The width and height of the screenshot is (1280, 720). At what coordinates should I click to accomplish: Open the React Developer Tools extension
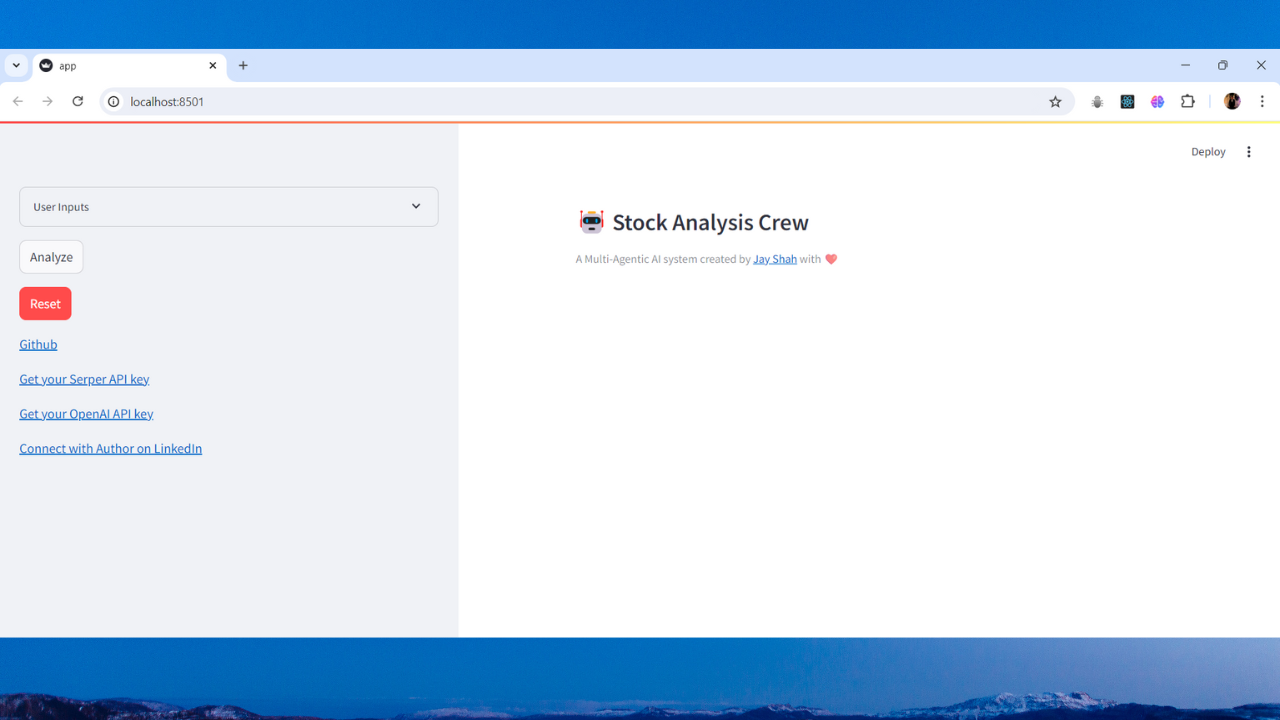pos(1127,101)
